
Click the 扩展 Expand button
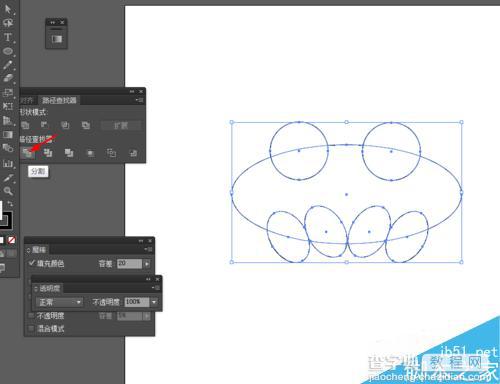tap(120, 125)
